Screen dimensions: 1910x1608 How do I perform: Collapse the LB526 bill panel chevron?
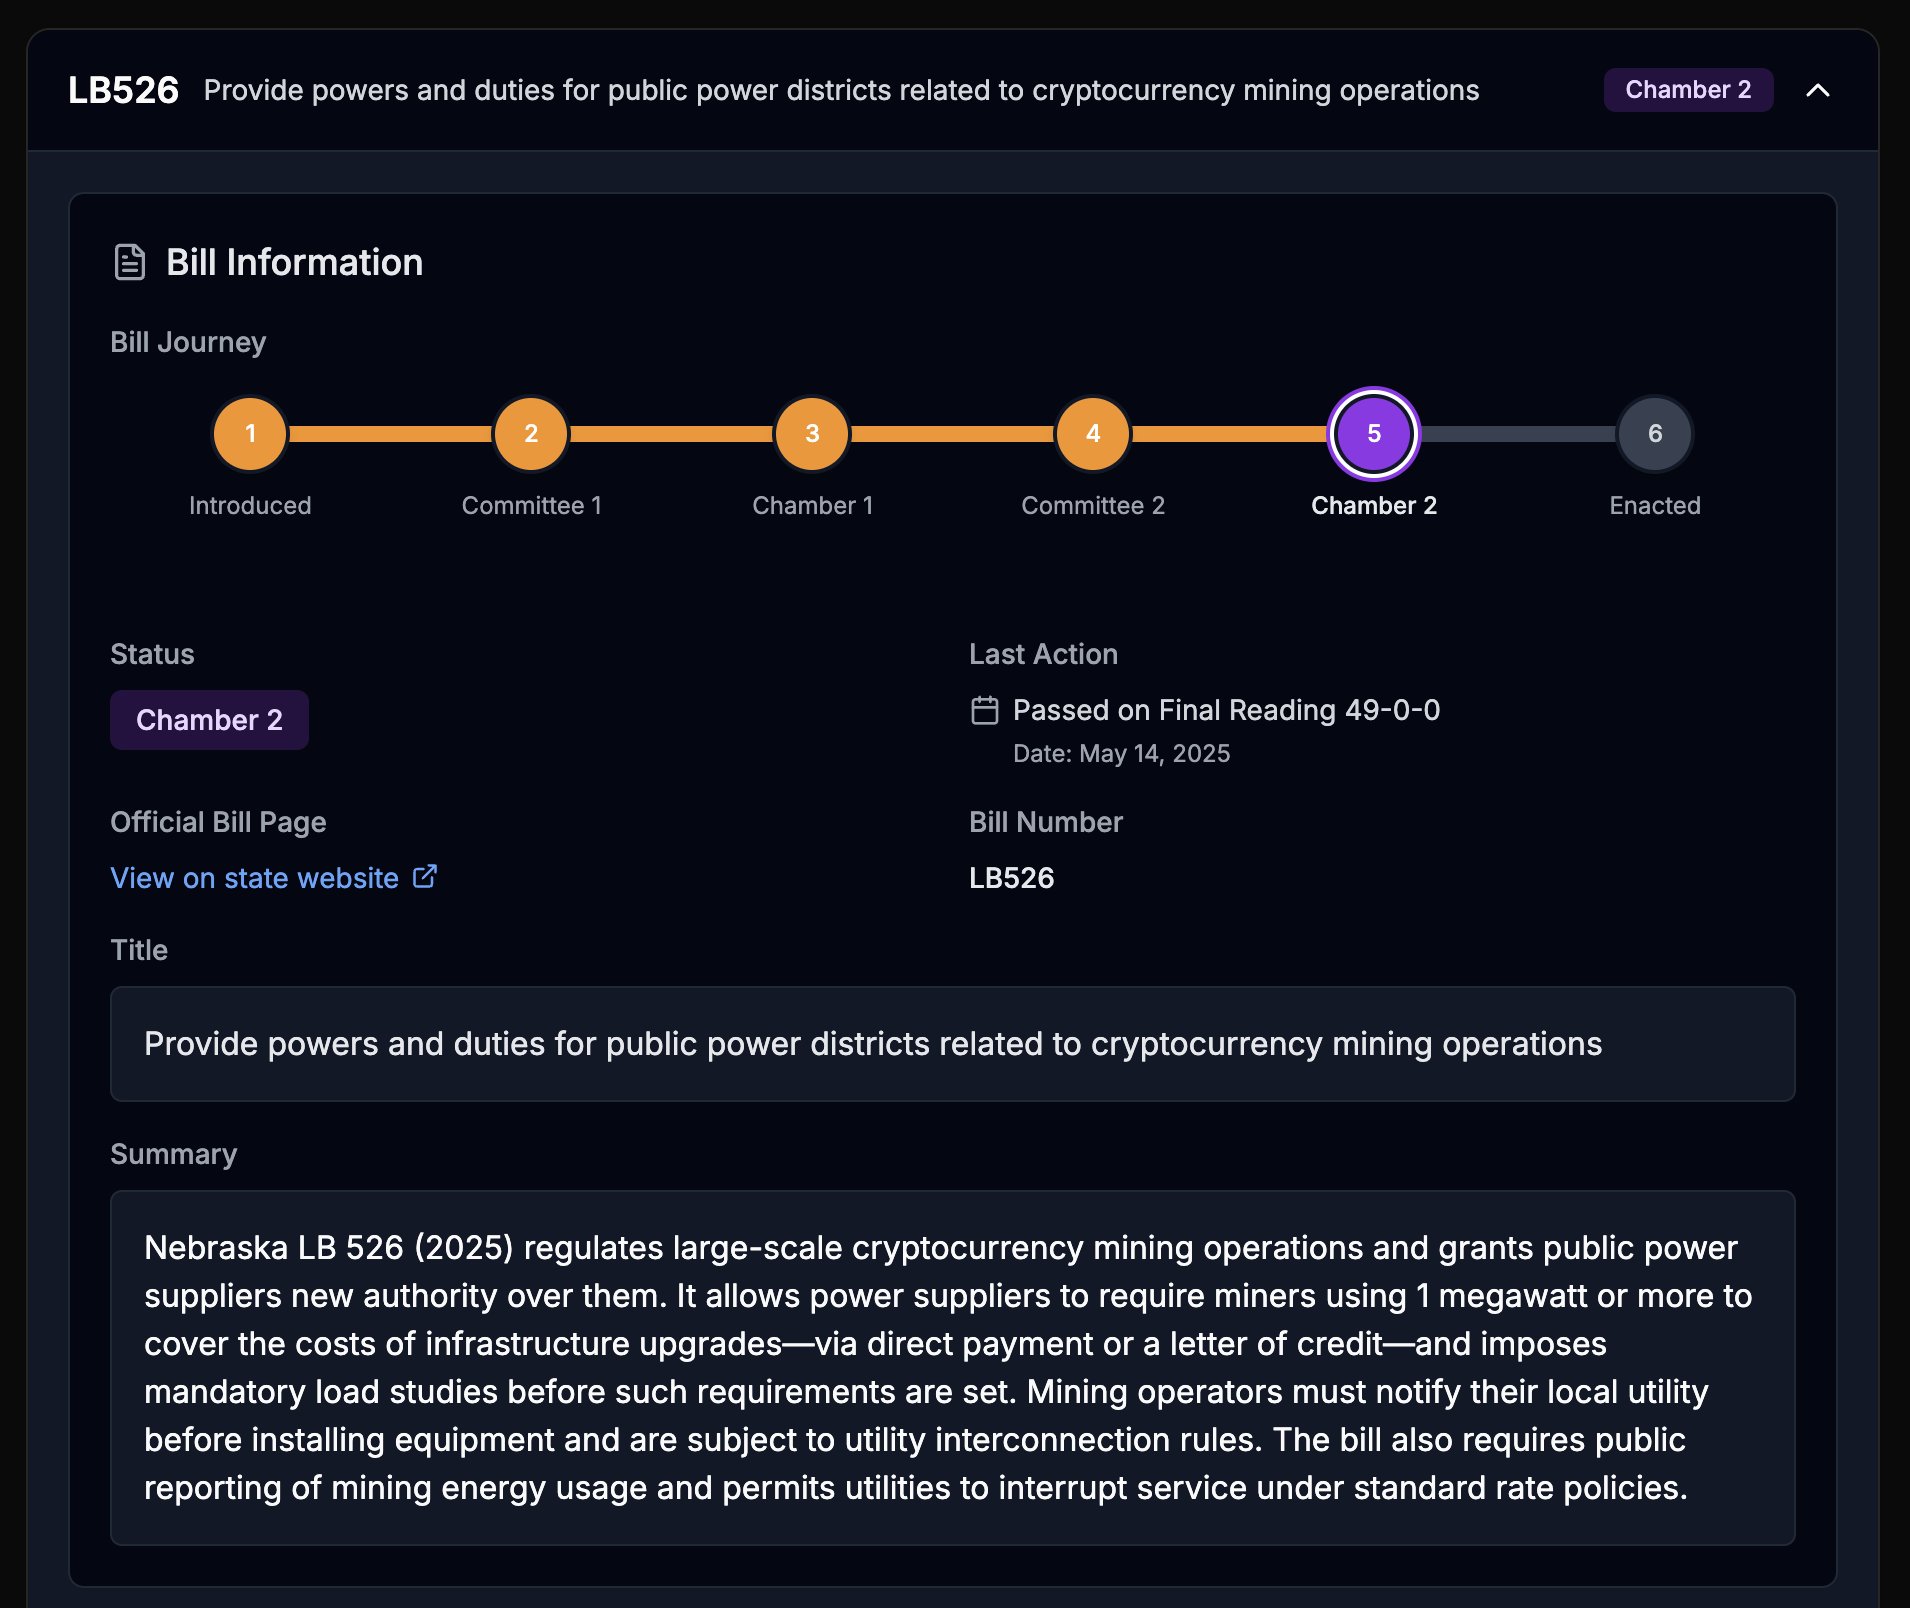point(1817,90)
